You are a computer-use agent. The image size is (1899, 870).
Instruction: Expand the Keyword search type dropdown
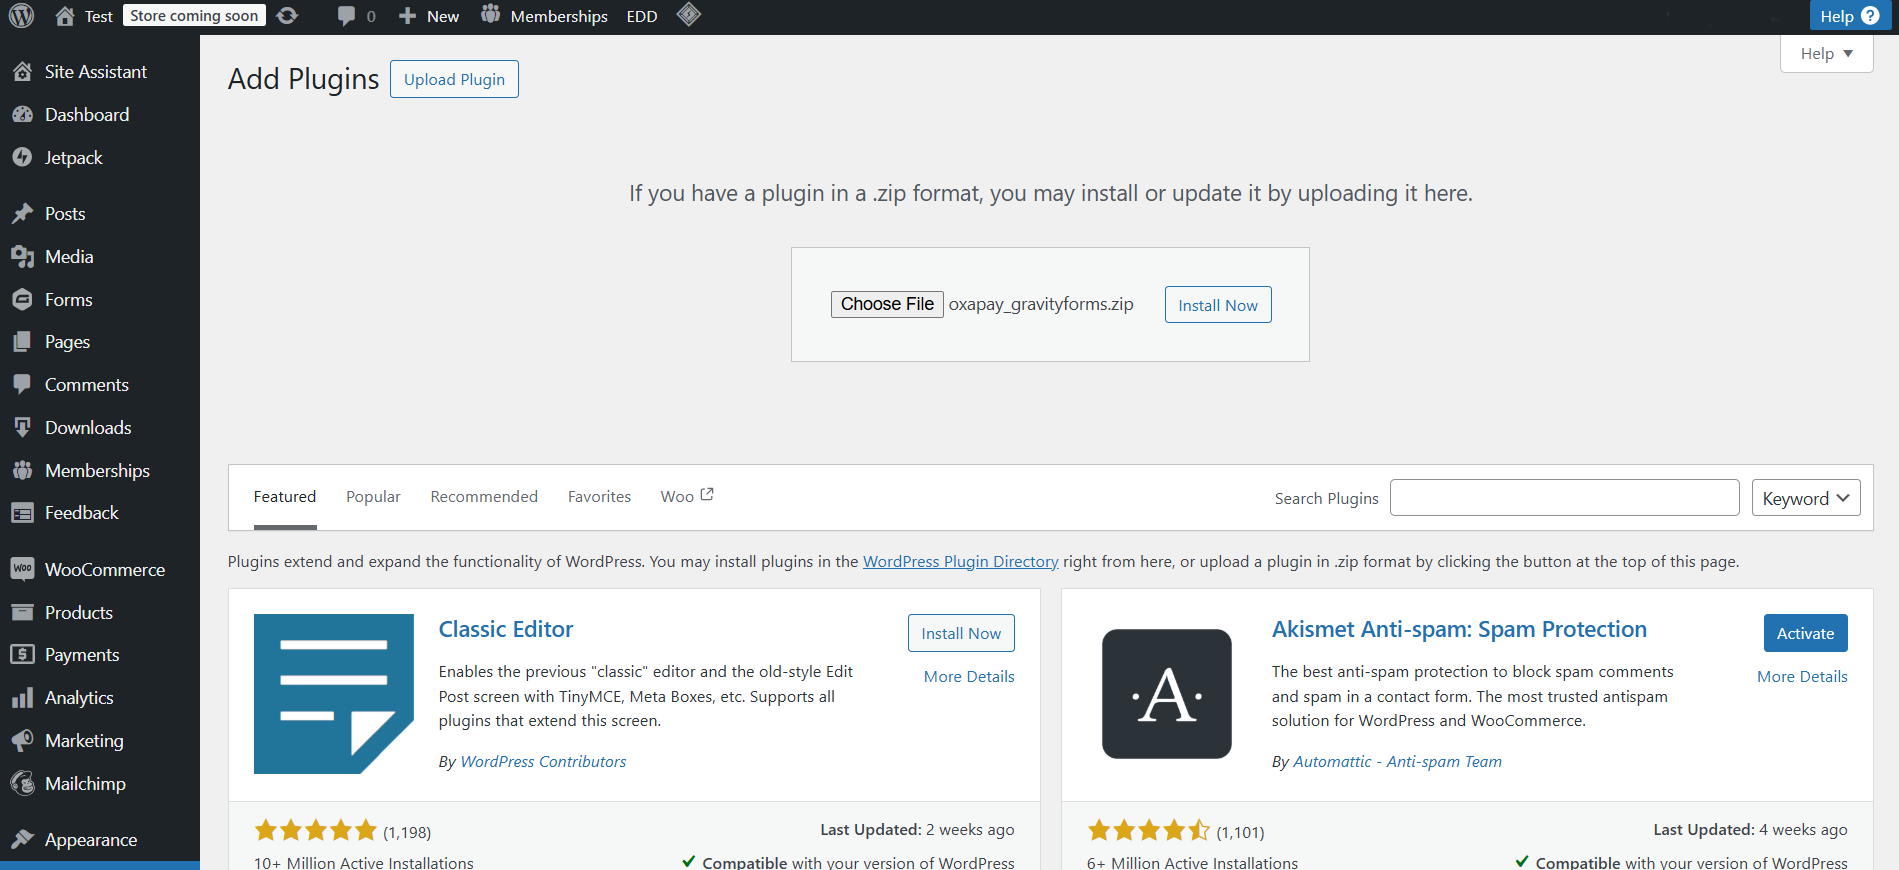(1805, 498)
